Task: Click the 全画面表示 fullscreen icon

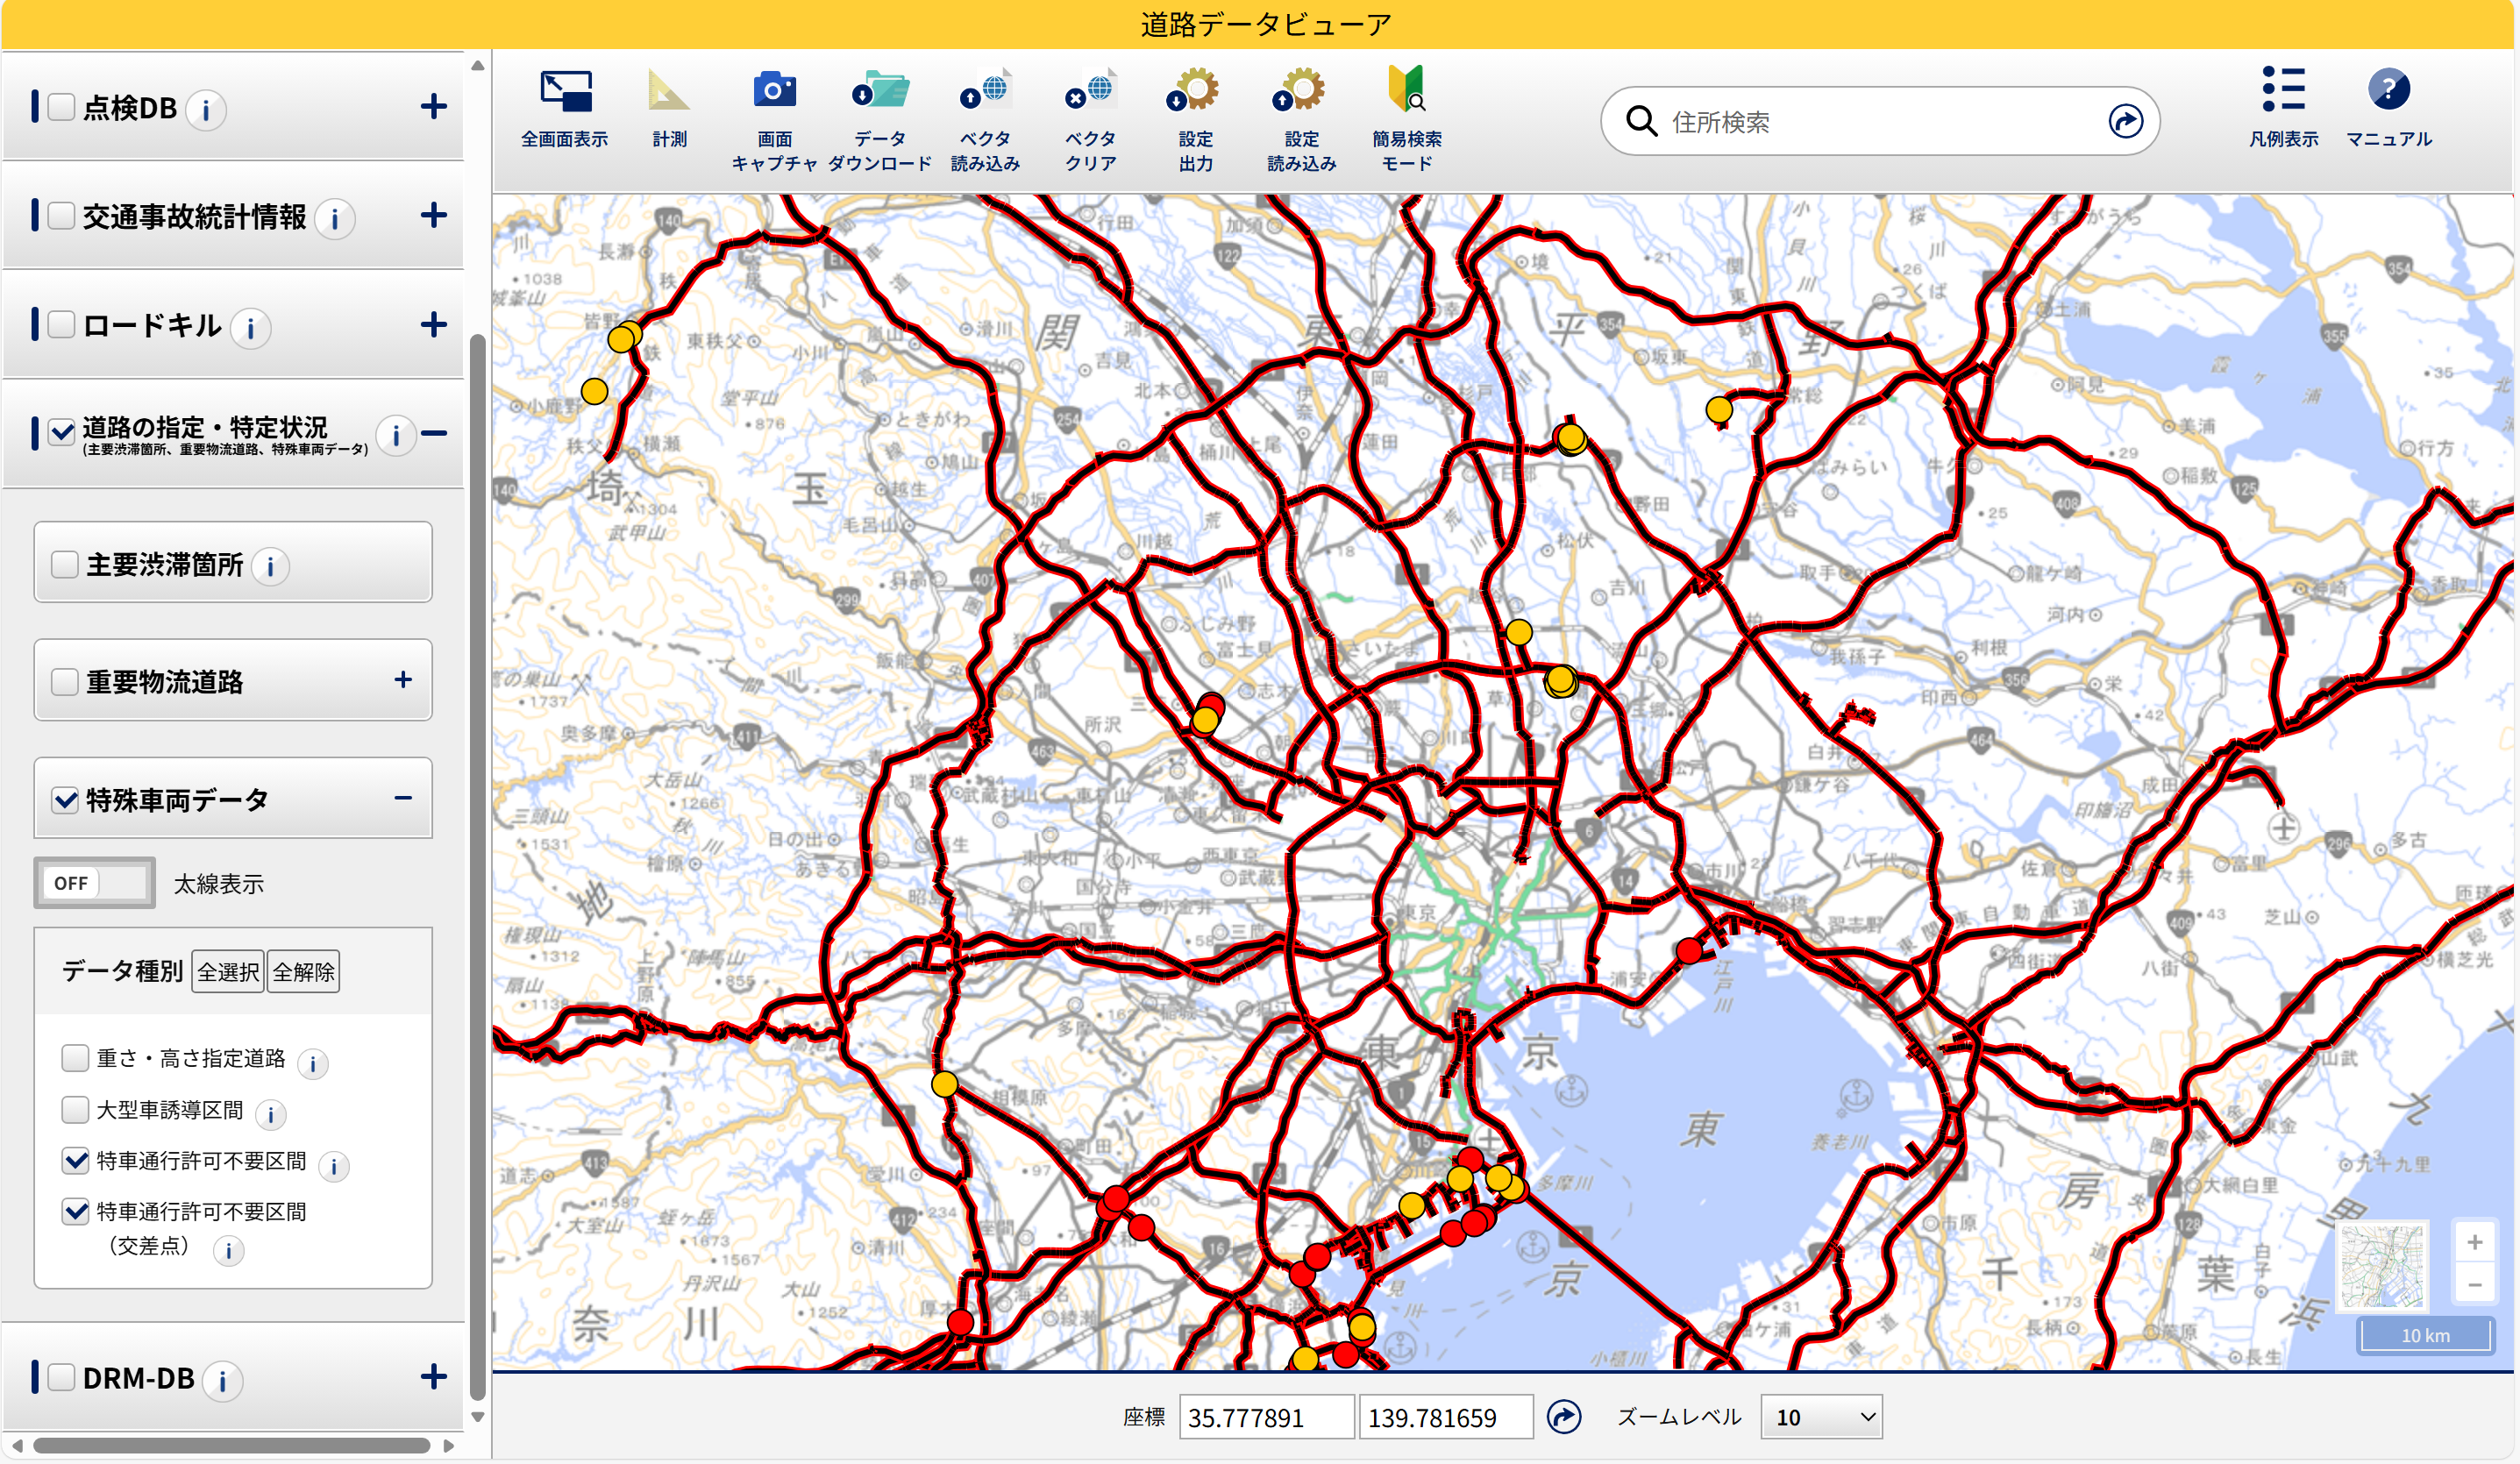Action: coord(565,92)
